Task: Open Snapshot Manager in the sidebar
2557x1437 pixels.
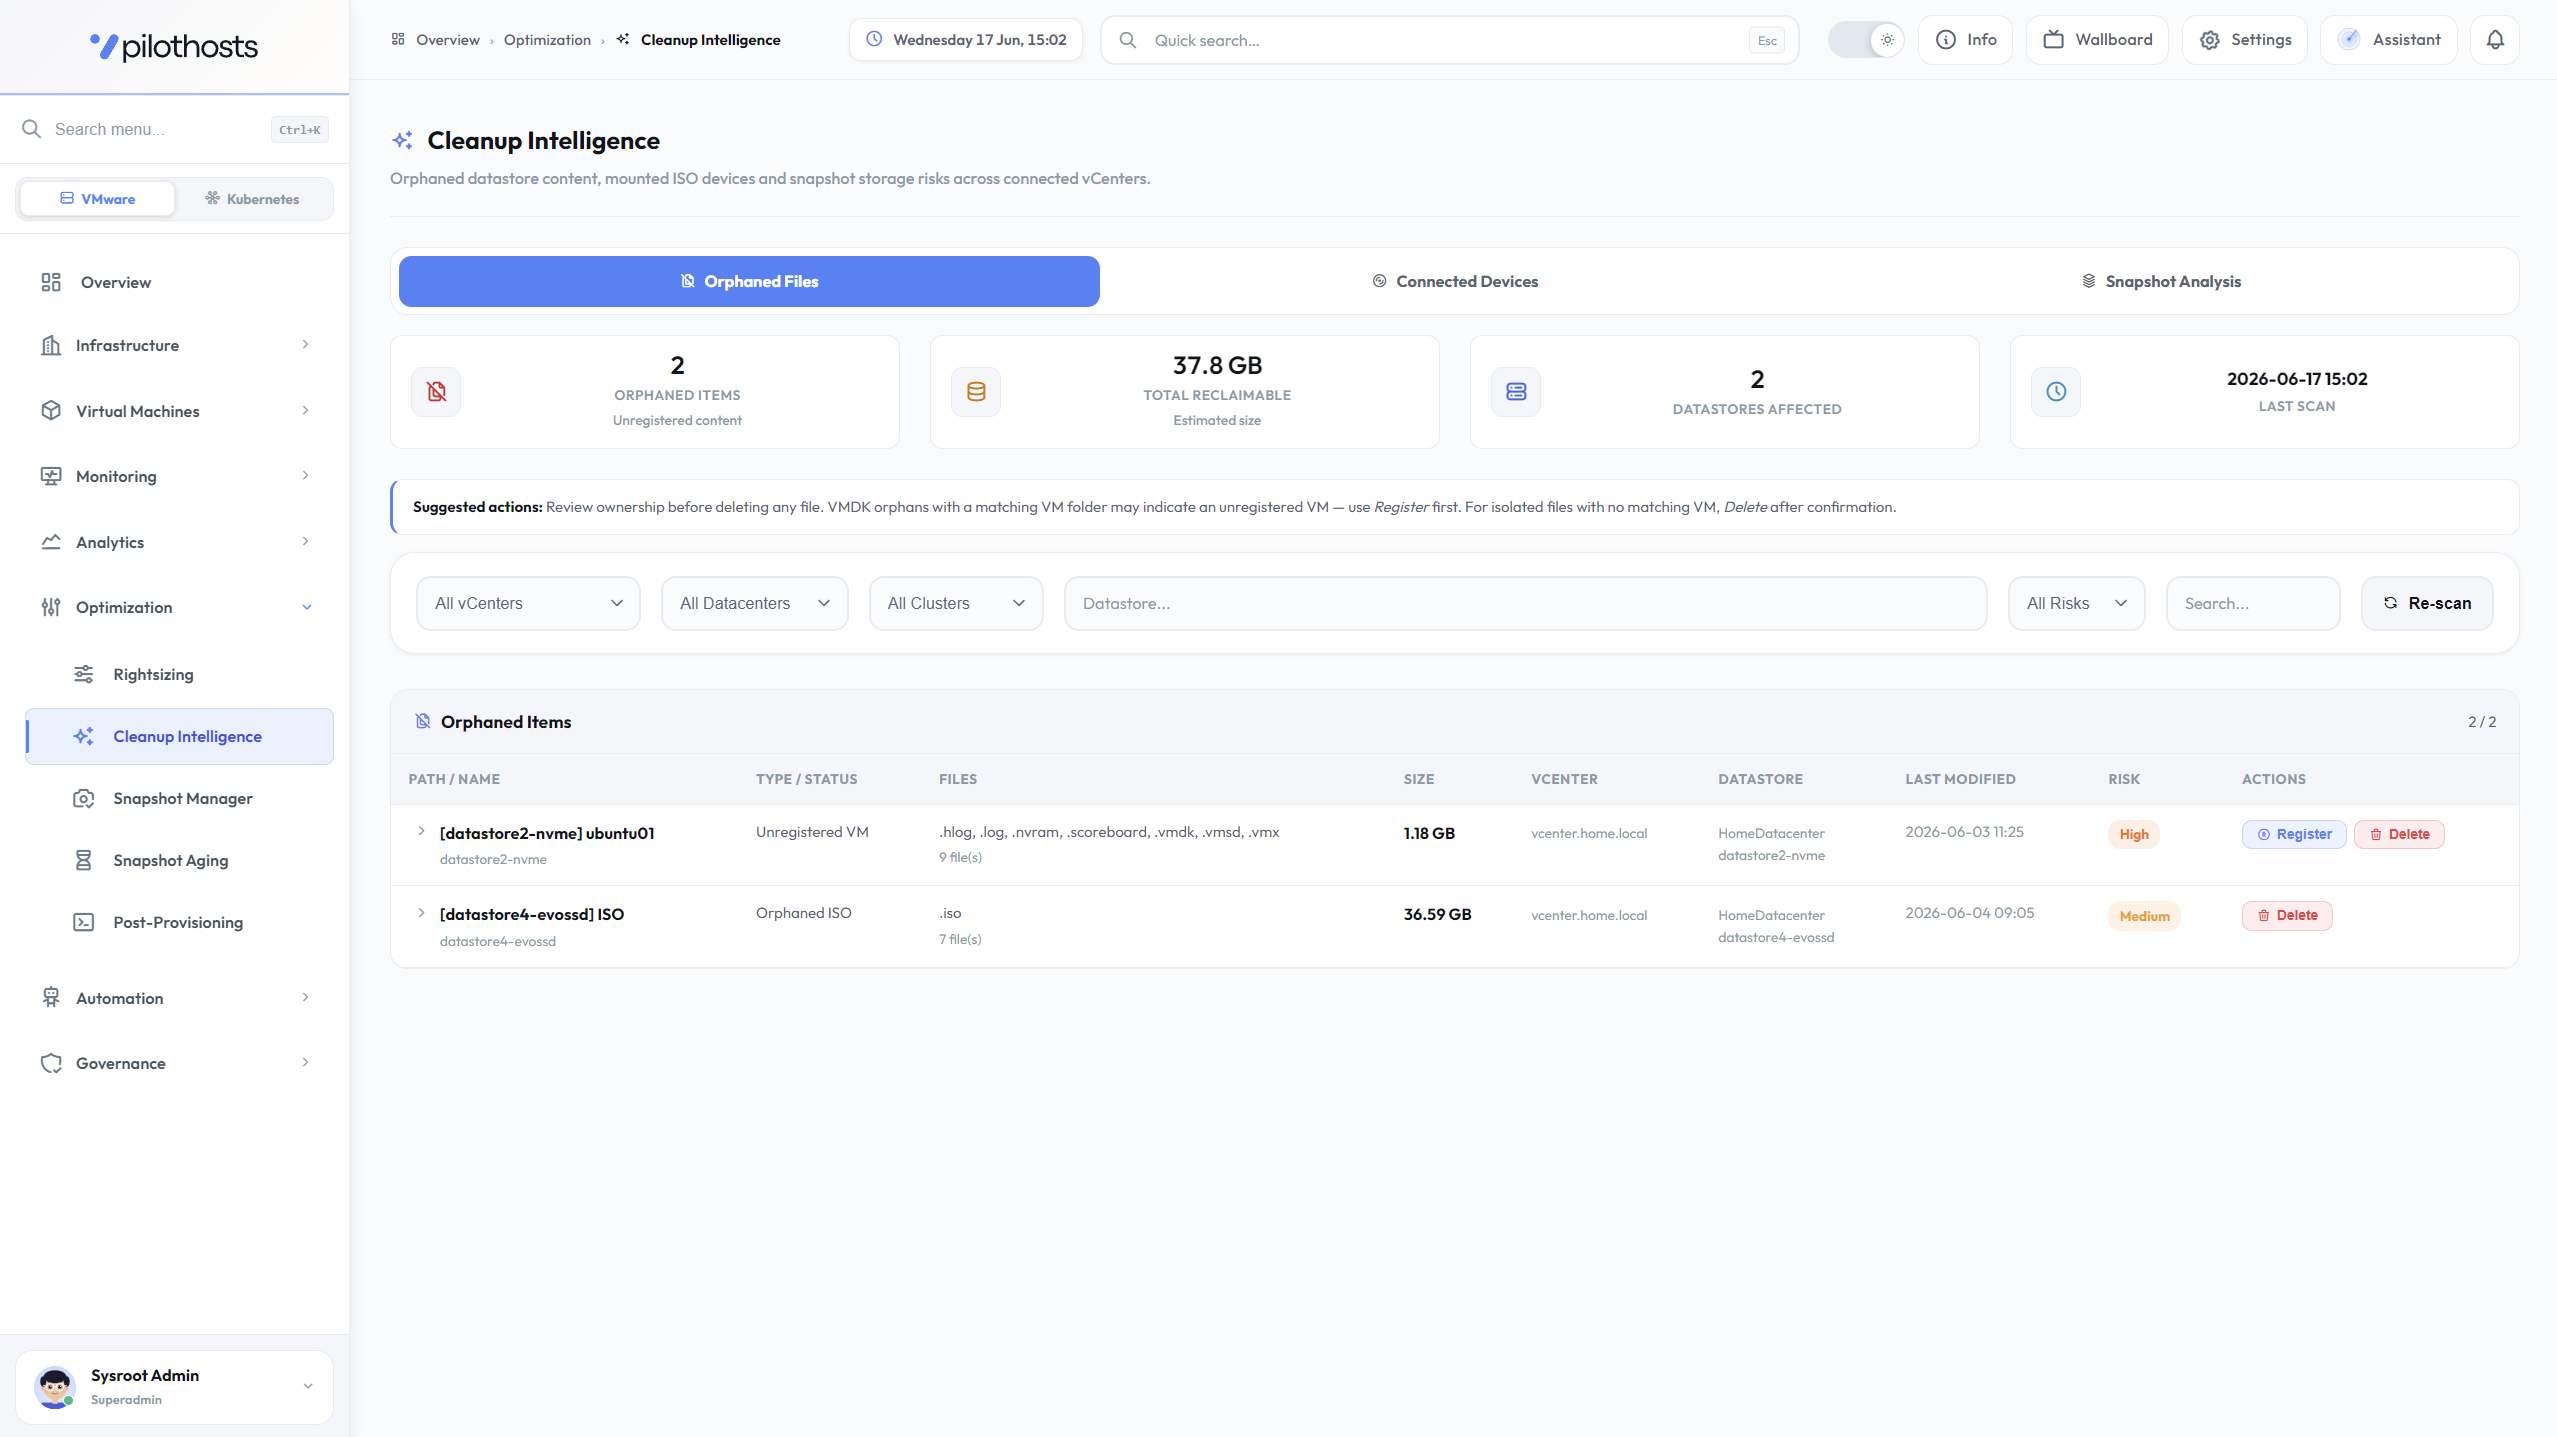Action: pos(180,798)
